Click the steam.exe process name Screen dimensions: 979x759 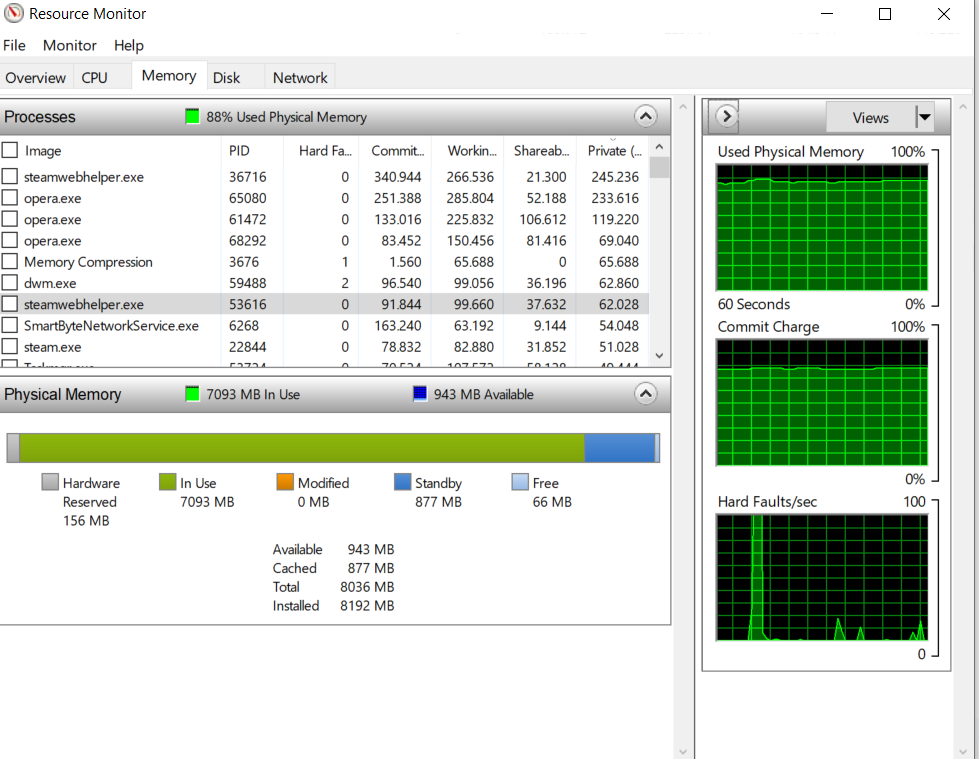[x=52, y=347]
